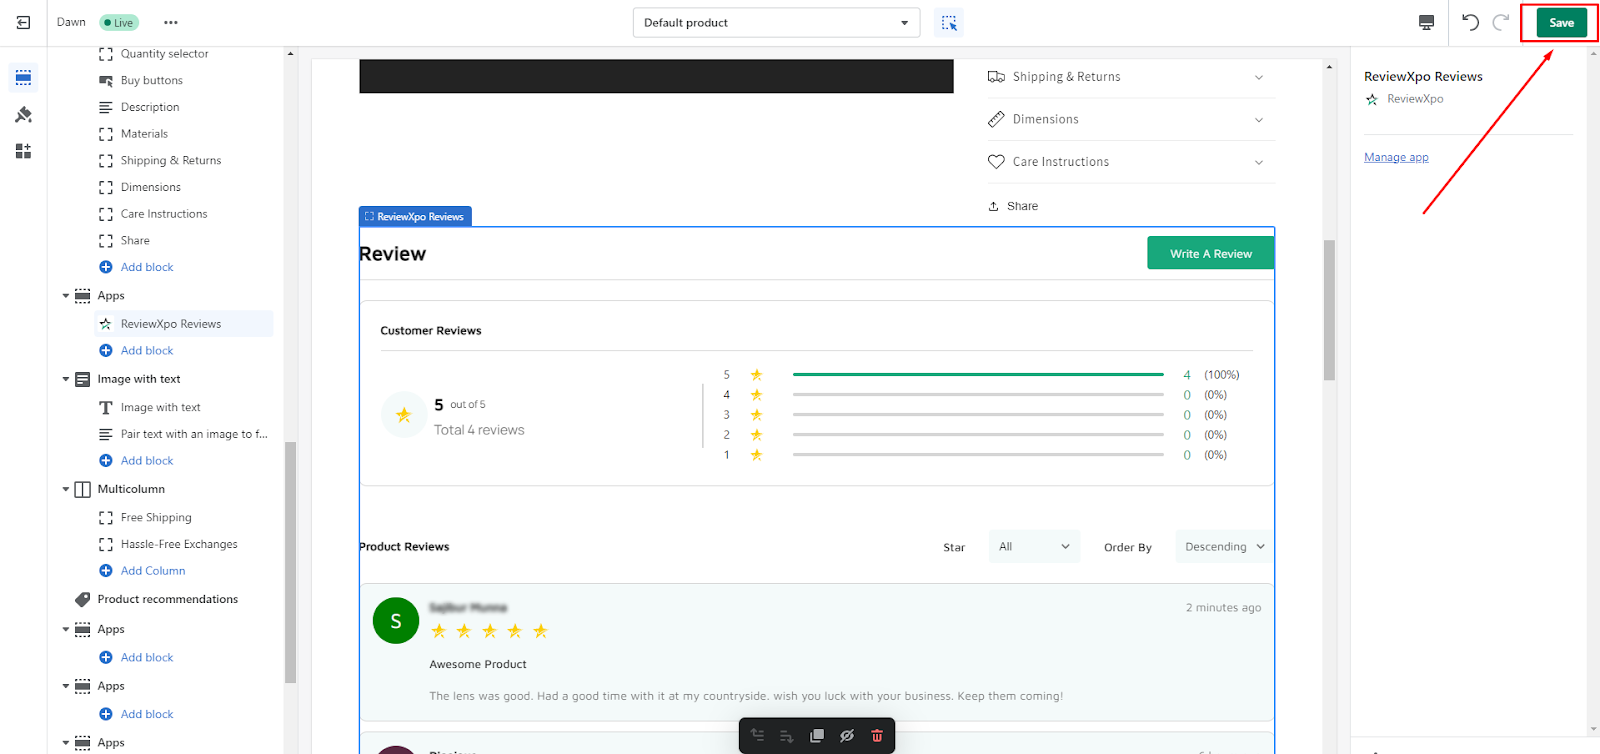Open the Default product template dropdown

point(776,23)
